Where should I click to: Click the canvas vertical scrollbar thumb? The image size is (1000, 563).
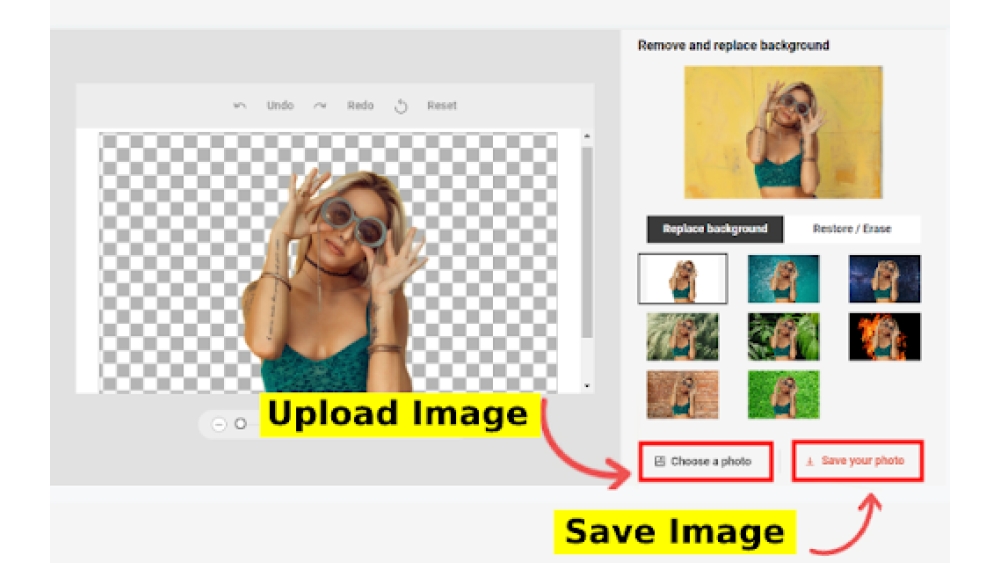587,242
